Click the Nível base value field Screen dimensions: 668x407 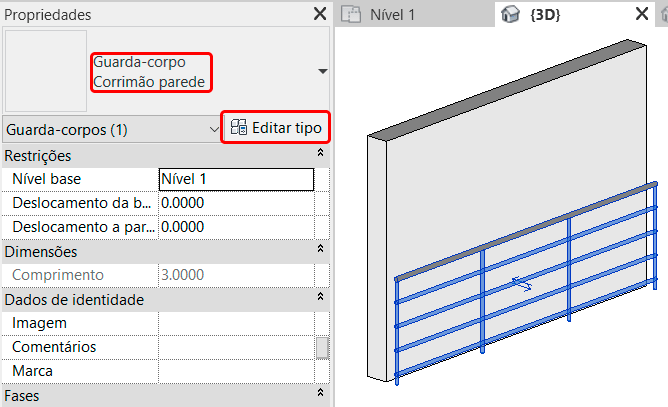[x=236, y=179]
